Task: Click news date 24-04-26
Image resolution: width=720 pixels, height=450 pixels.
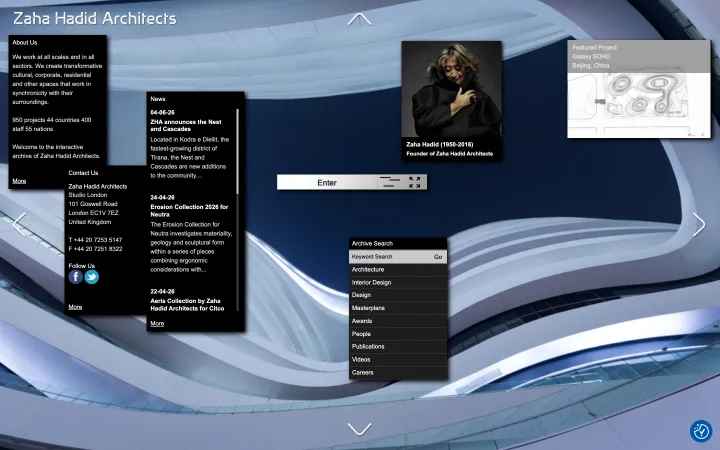Action: [163, 197]
